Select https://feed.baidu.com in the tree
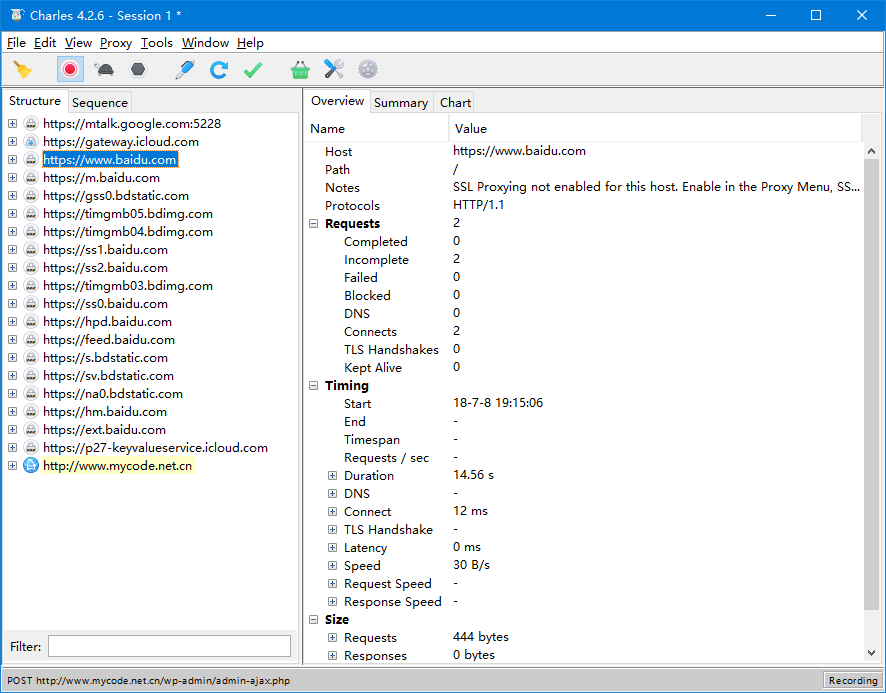 point(108,340)
